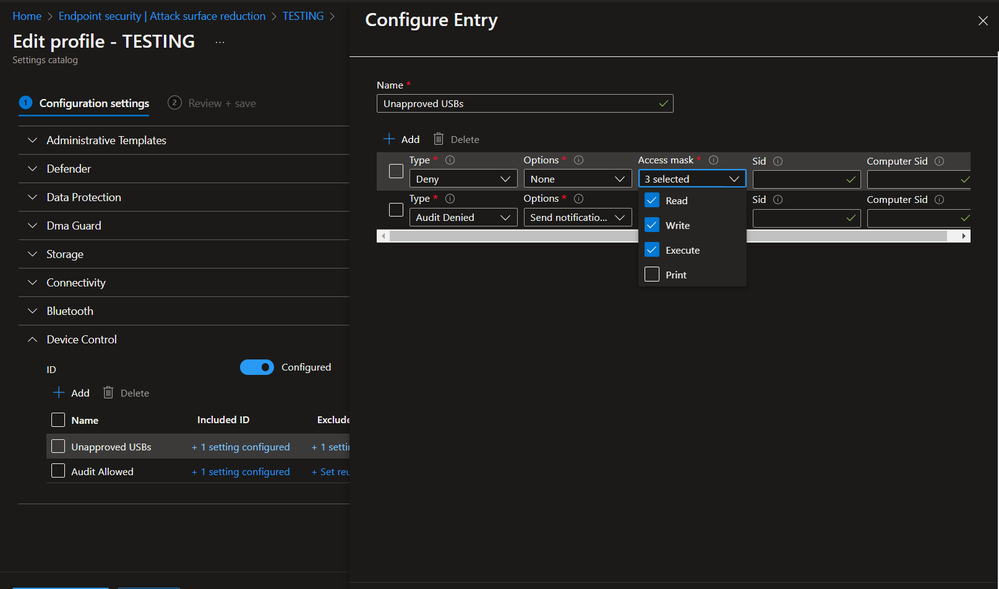This screenshot has width=999, height=589.
Task: Show the Access mask info tooltip icon
Action: [714, 160]
